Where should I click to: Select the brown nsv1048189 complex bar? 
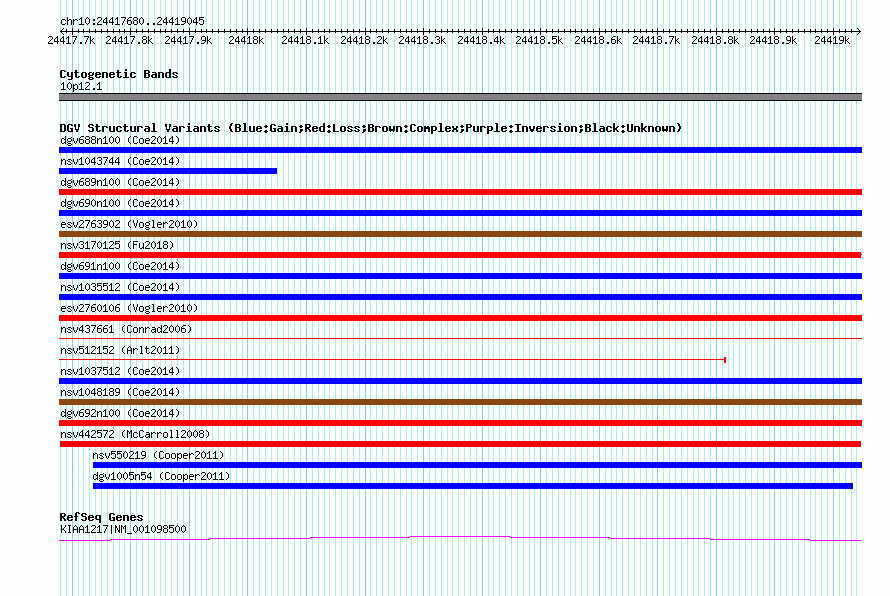click(x=460, y=402)
